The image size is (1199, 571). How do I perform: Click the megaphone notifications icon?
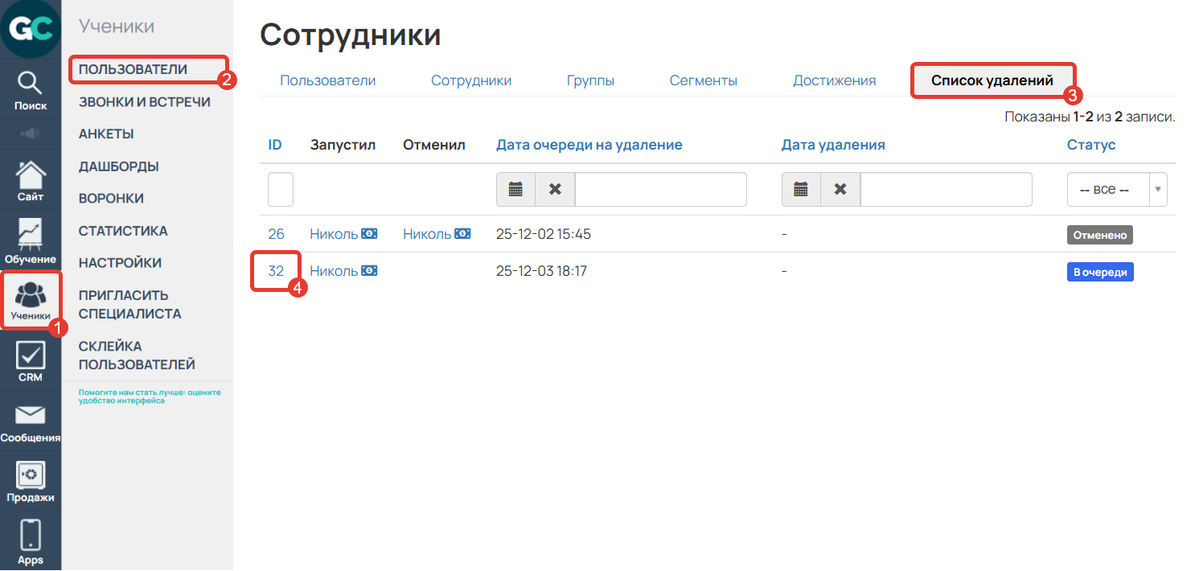[31, 134]
